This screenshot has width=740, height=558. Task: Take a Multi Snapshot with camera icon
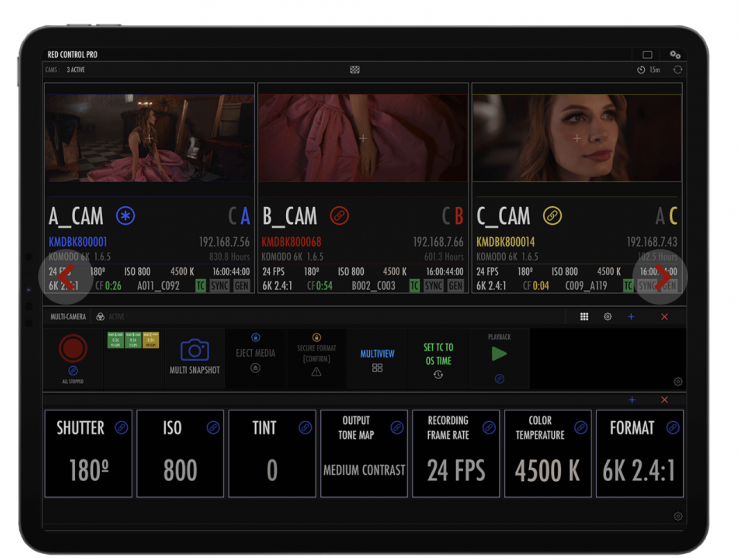click(x=194, y=358)
